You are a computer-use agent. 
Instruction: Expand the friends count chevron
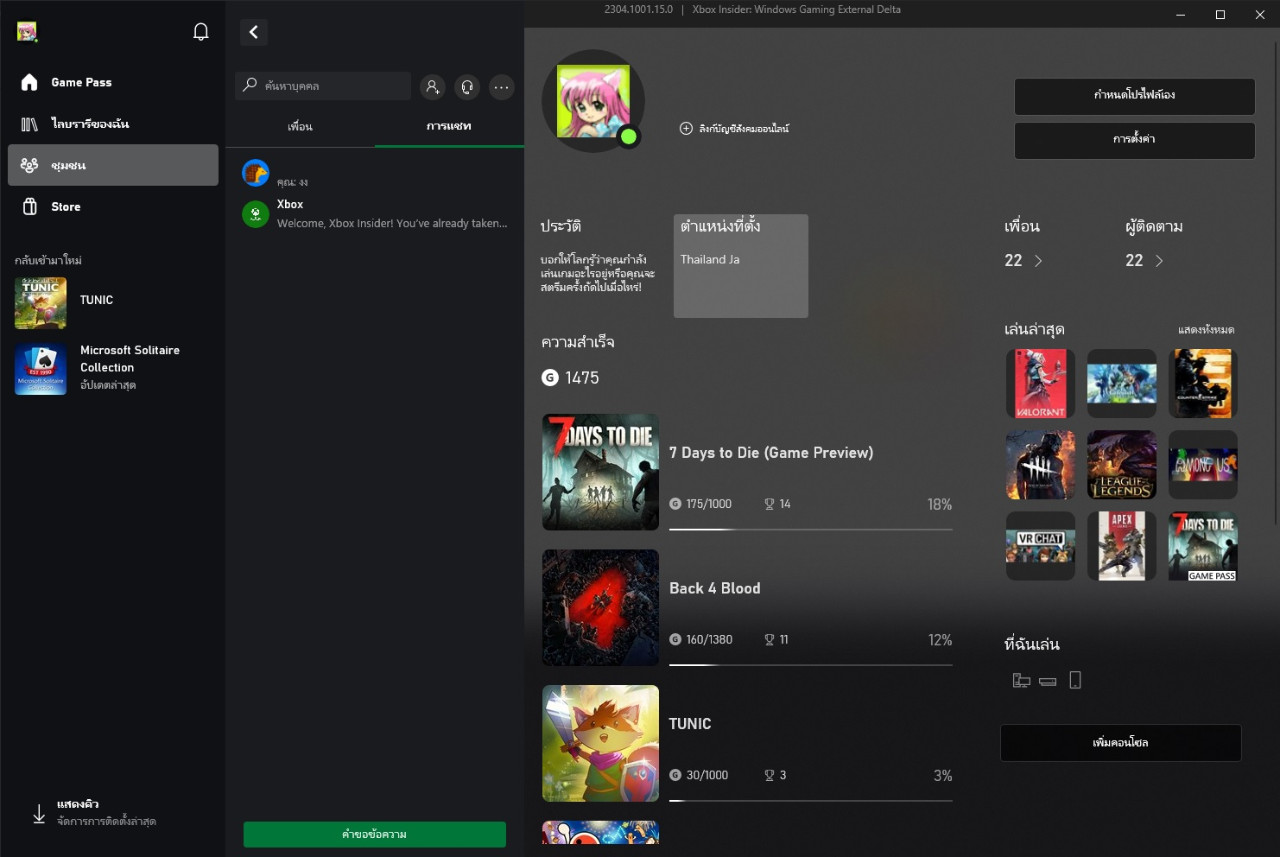1038,261
